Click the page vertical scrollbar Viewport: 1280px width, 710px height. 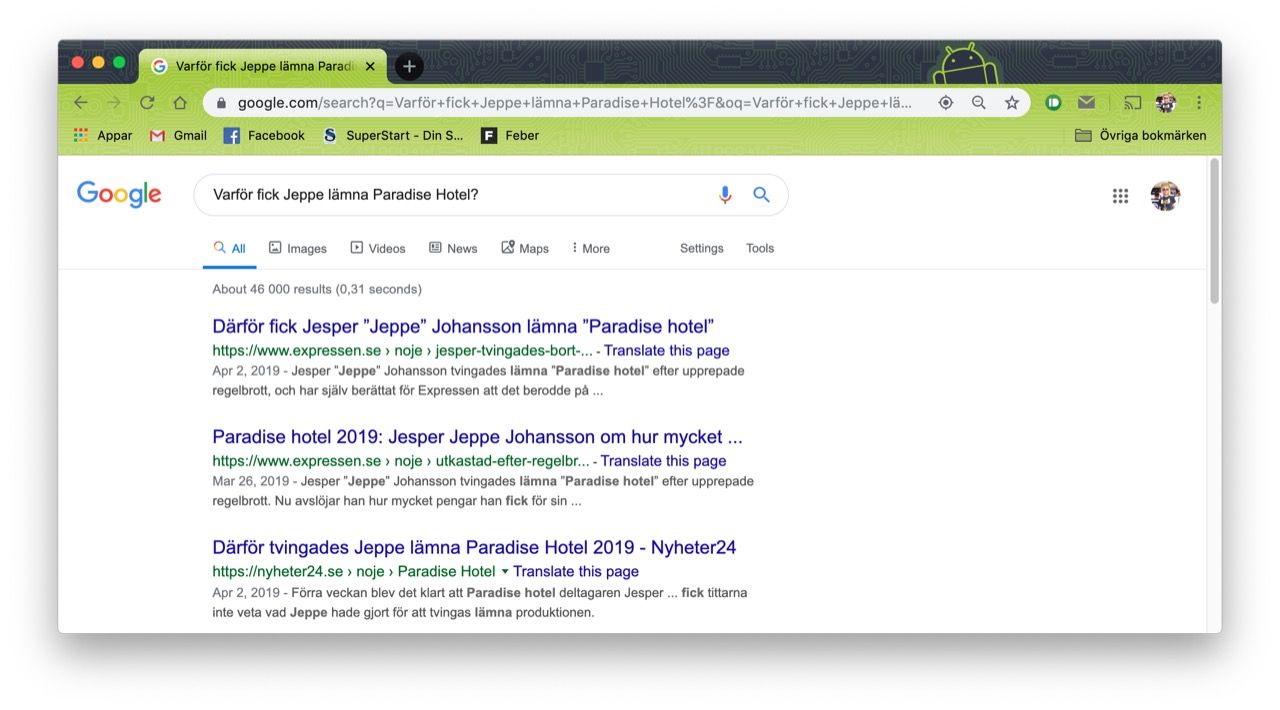click(x=1214, y=231)
